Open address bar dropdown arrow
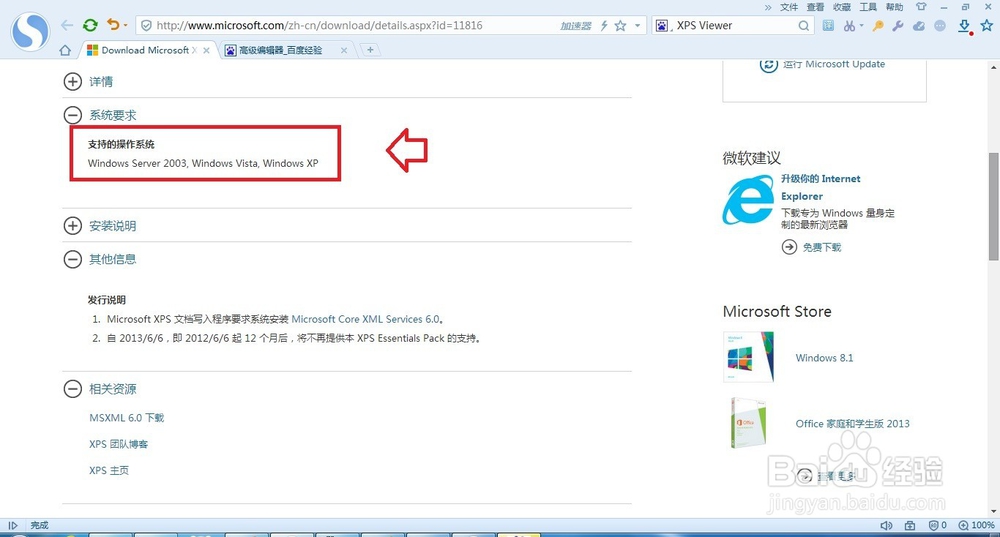This screenshot has width=1000, height=537. (637, 26)
